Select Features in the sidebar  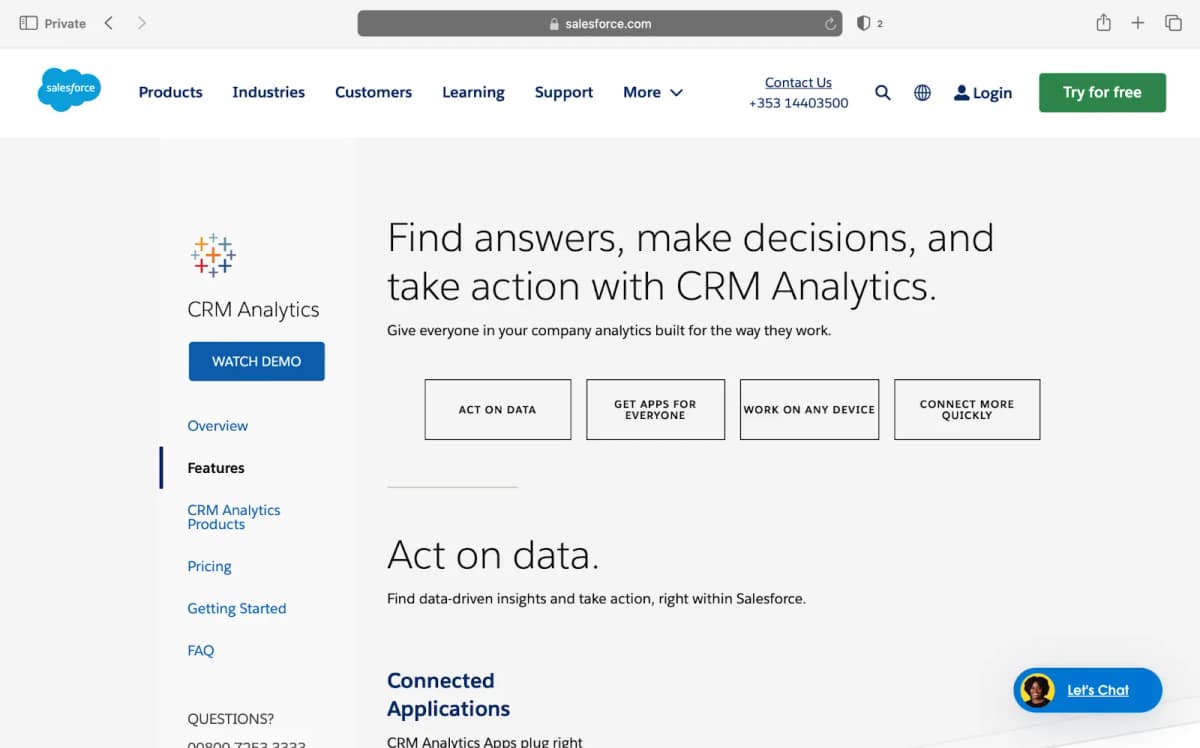pos(216,468)
